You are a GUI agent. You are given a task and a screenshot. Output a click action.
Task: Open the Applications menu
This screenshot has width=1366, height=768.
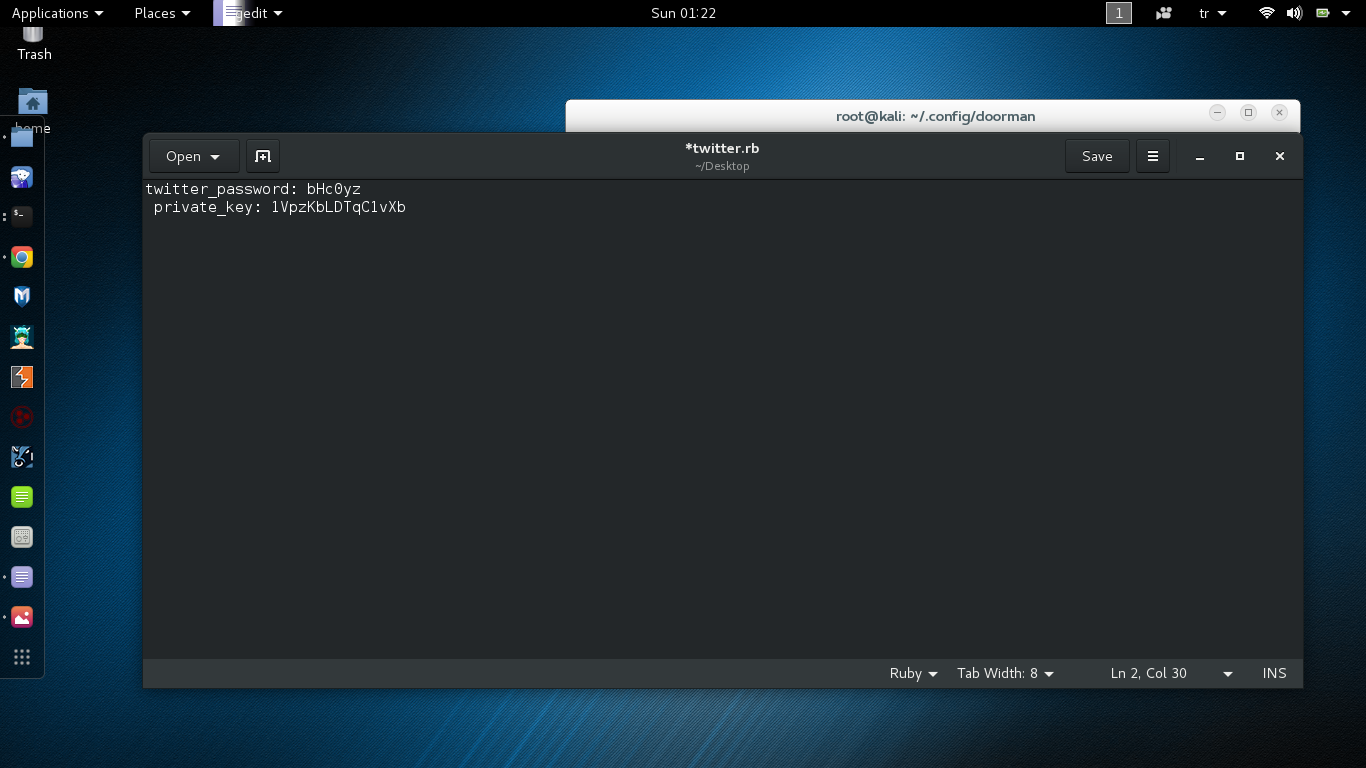coord(57,13)
